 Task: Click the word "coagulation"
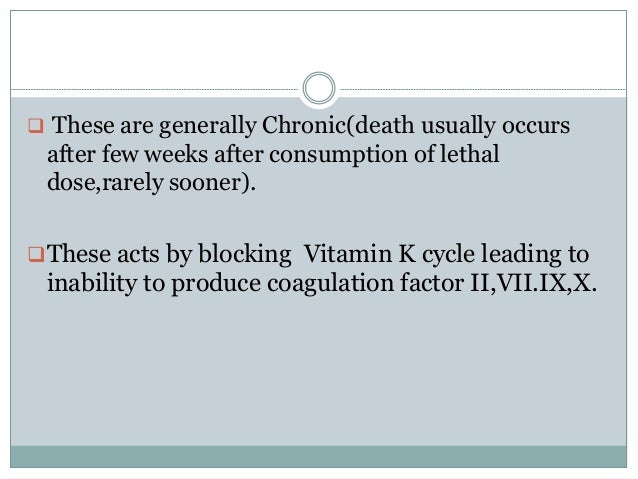pos(330,284)
